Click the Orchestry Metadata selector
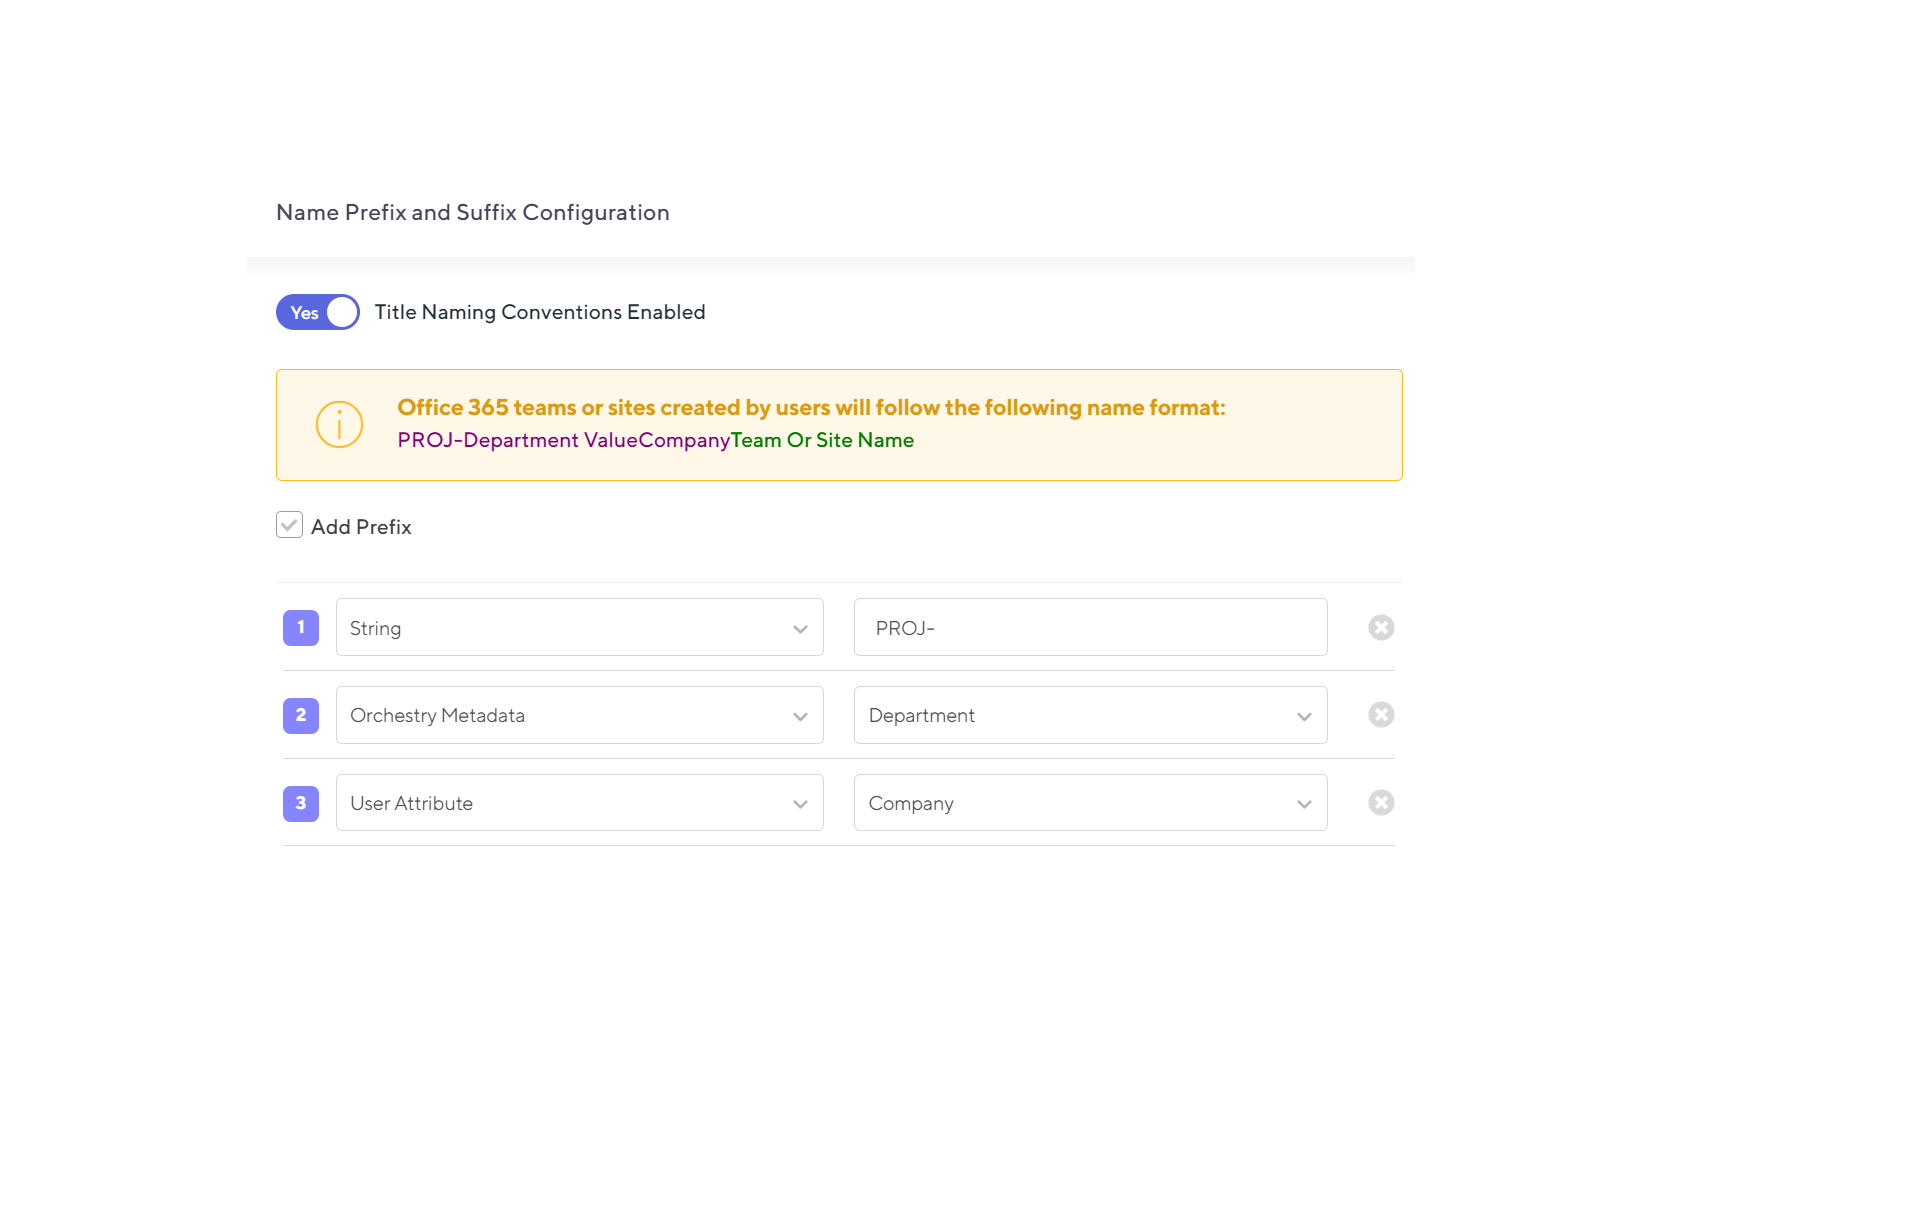Screen dimensions: 1905x1206 point(579,715)
